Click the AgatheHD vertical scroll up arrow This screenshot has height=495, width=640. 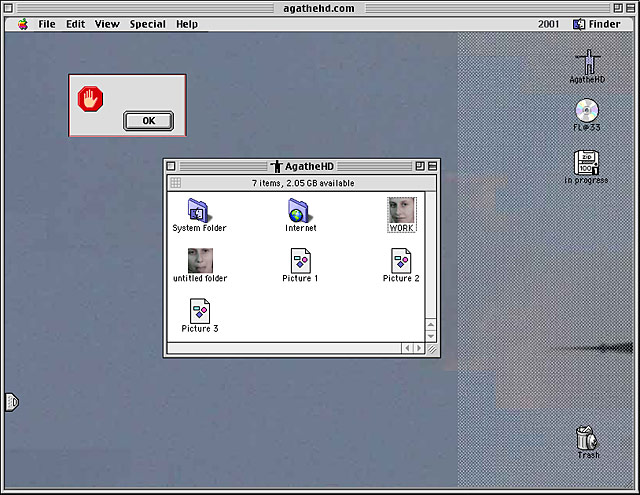coord(431,325)
